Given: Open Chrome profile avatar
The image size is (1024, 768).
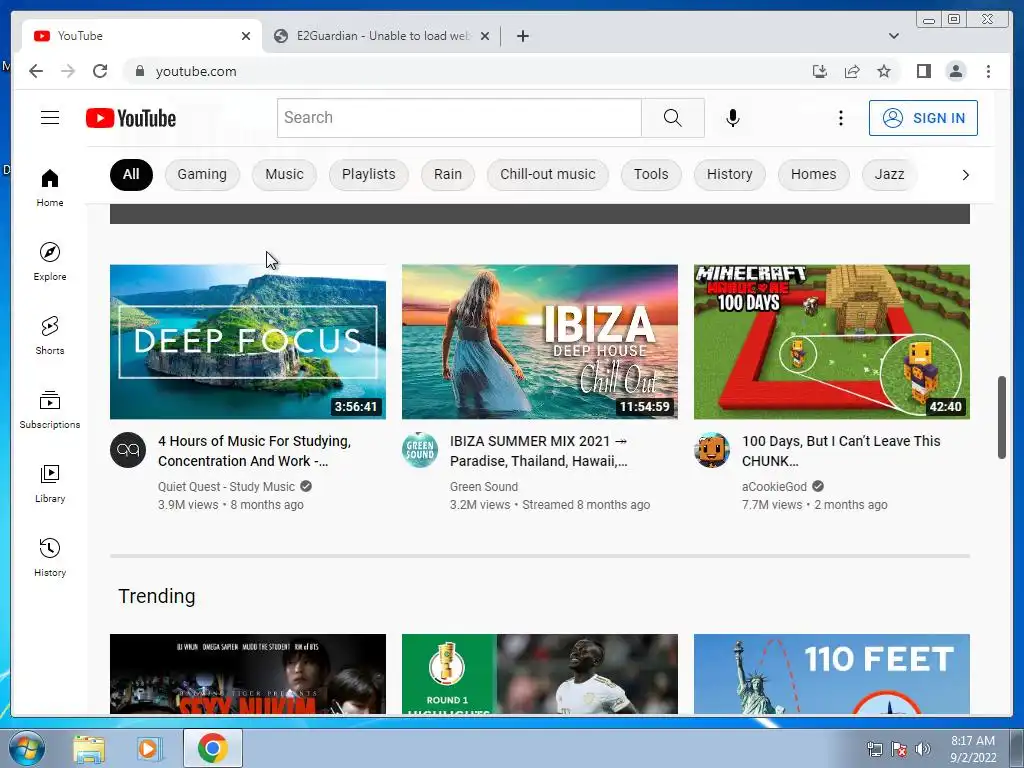Looking at the screenshot, I should click(x=955, y=71).
